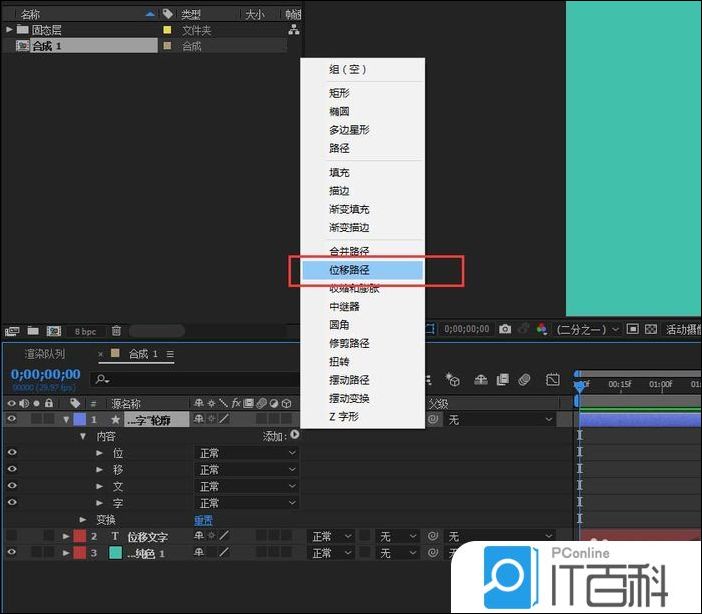Viewport: 702px width, 614px height.
Task: Click the 重置 link beside 变换
Action: [x=203, y=520]
